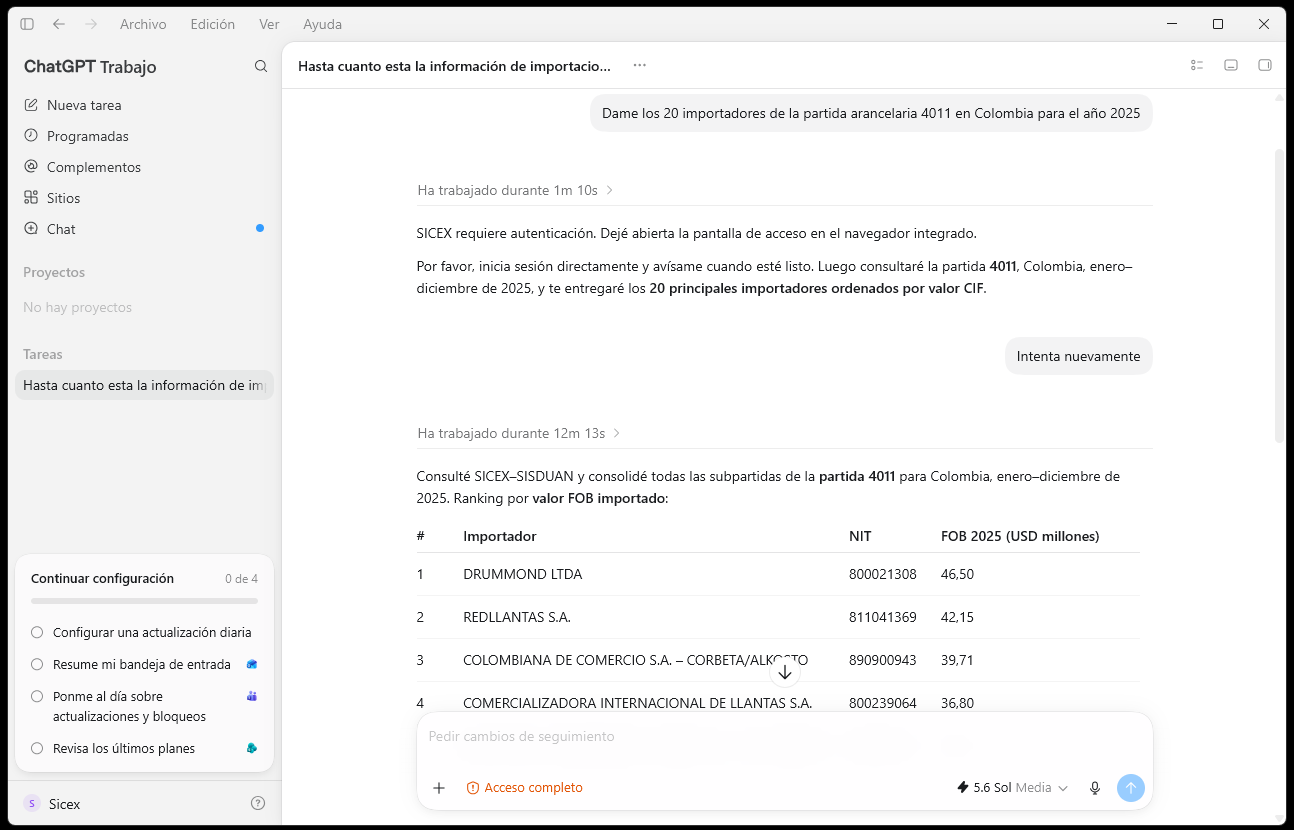Click NIT value 800021308
The image size is (1294, 830).
point(883,574)
